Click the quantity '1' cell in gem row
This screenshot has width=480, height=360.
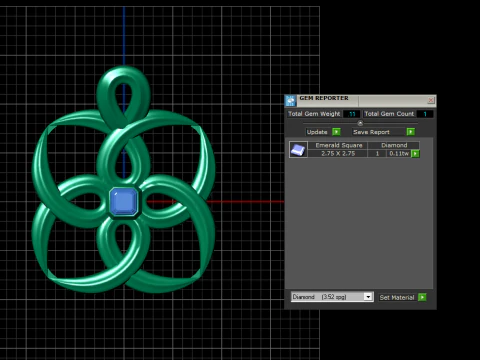pos(377,154)
